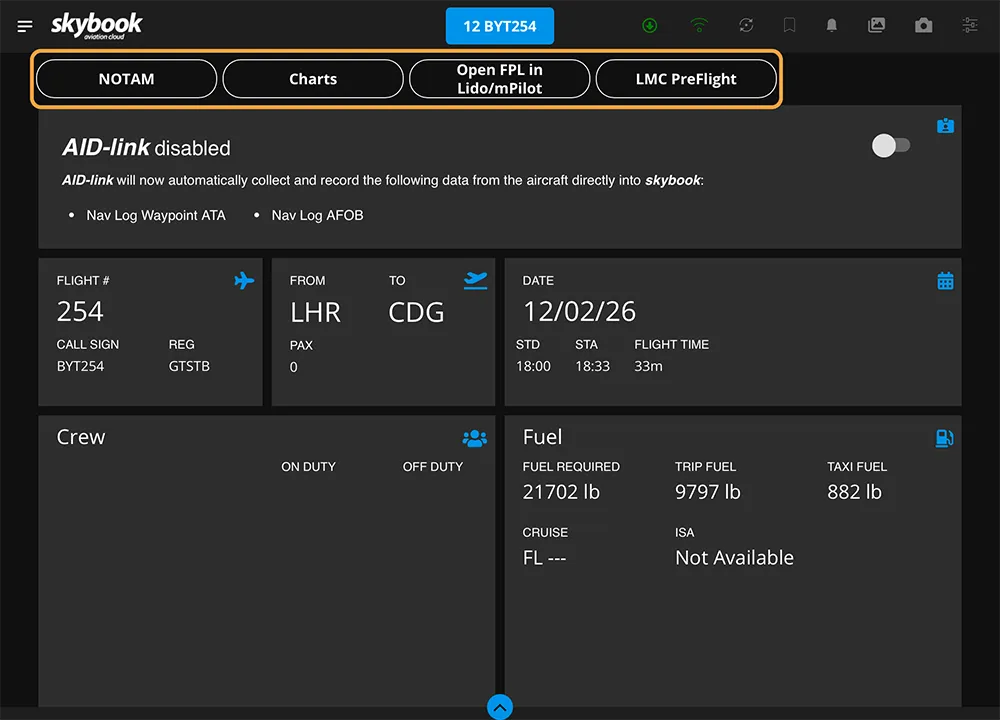
Task: Open notifications bell icon
Action: click(x=831, y=26)
